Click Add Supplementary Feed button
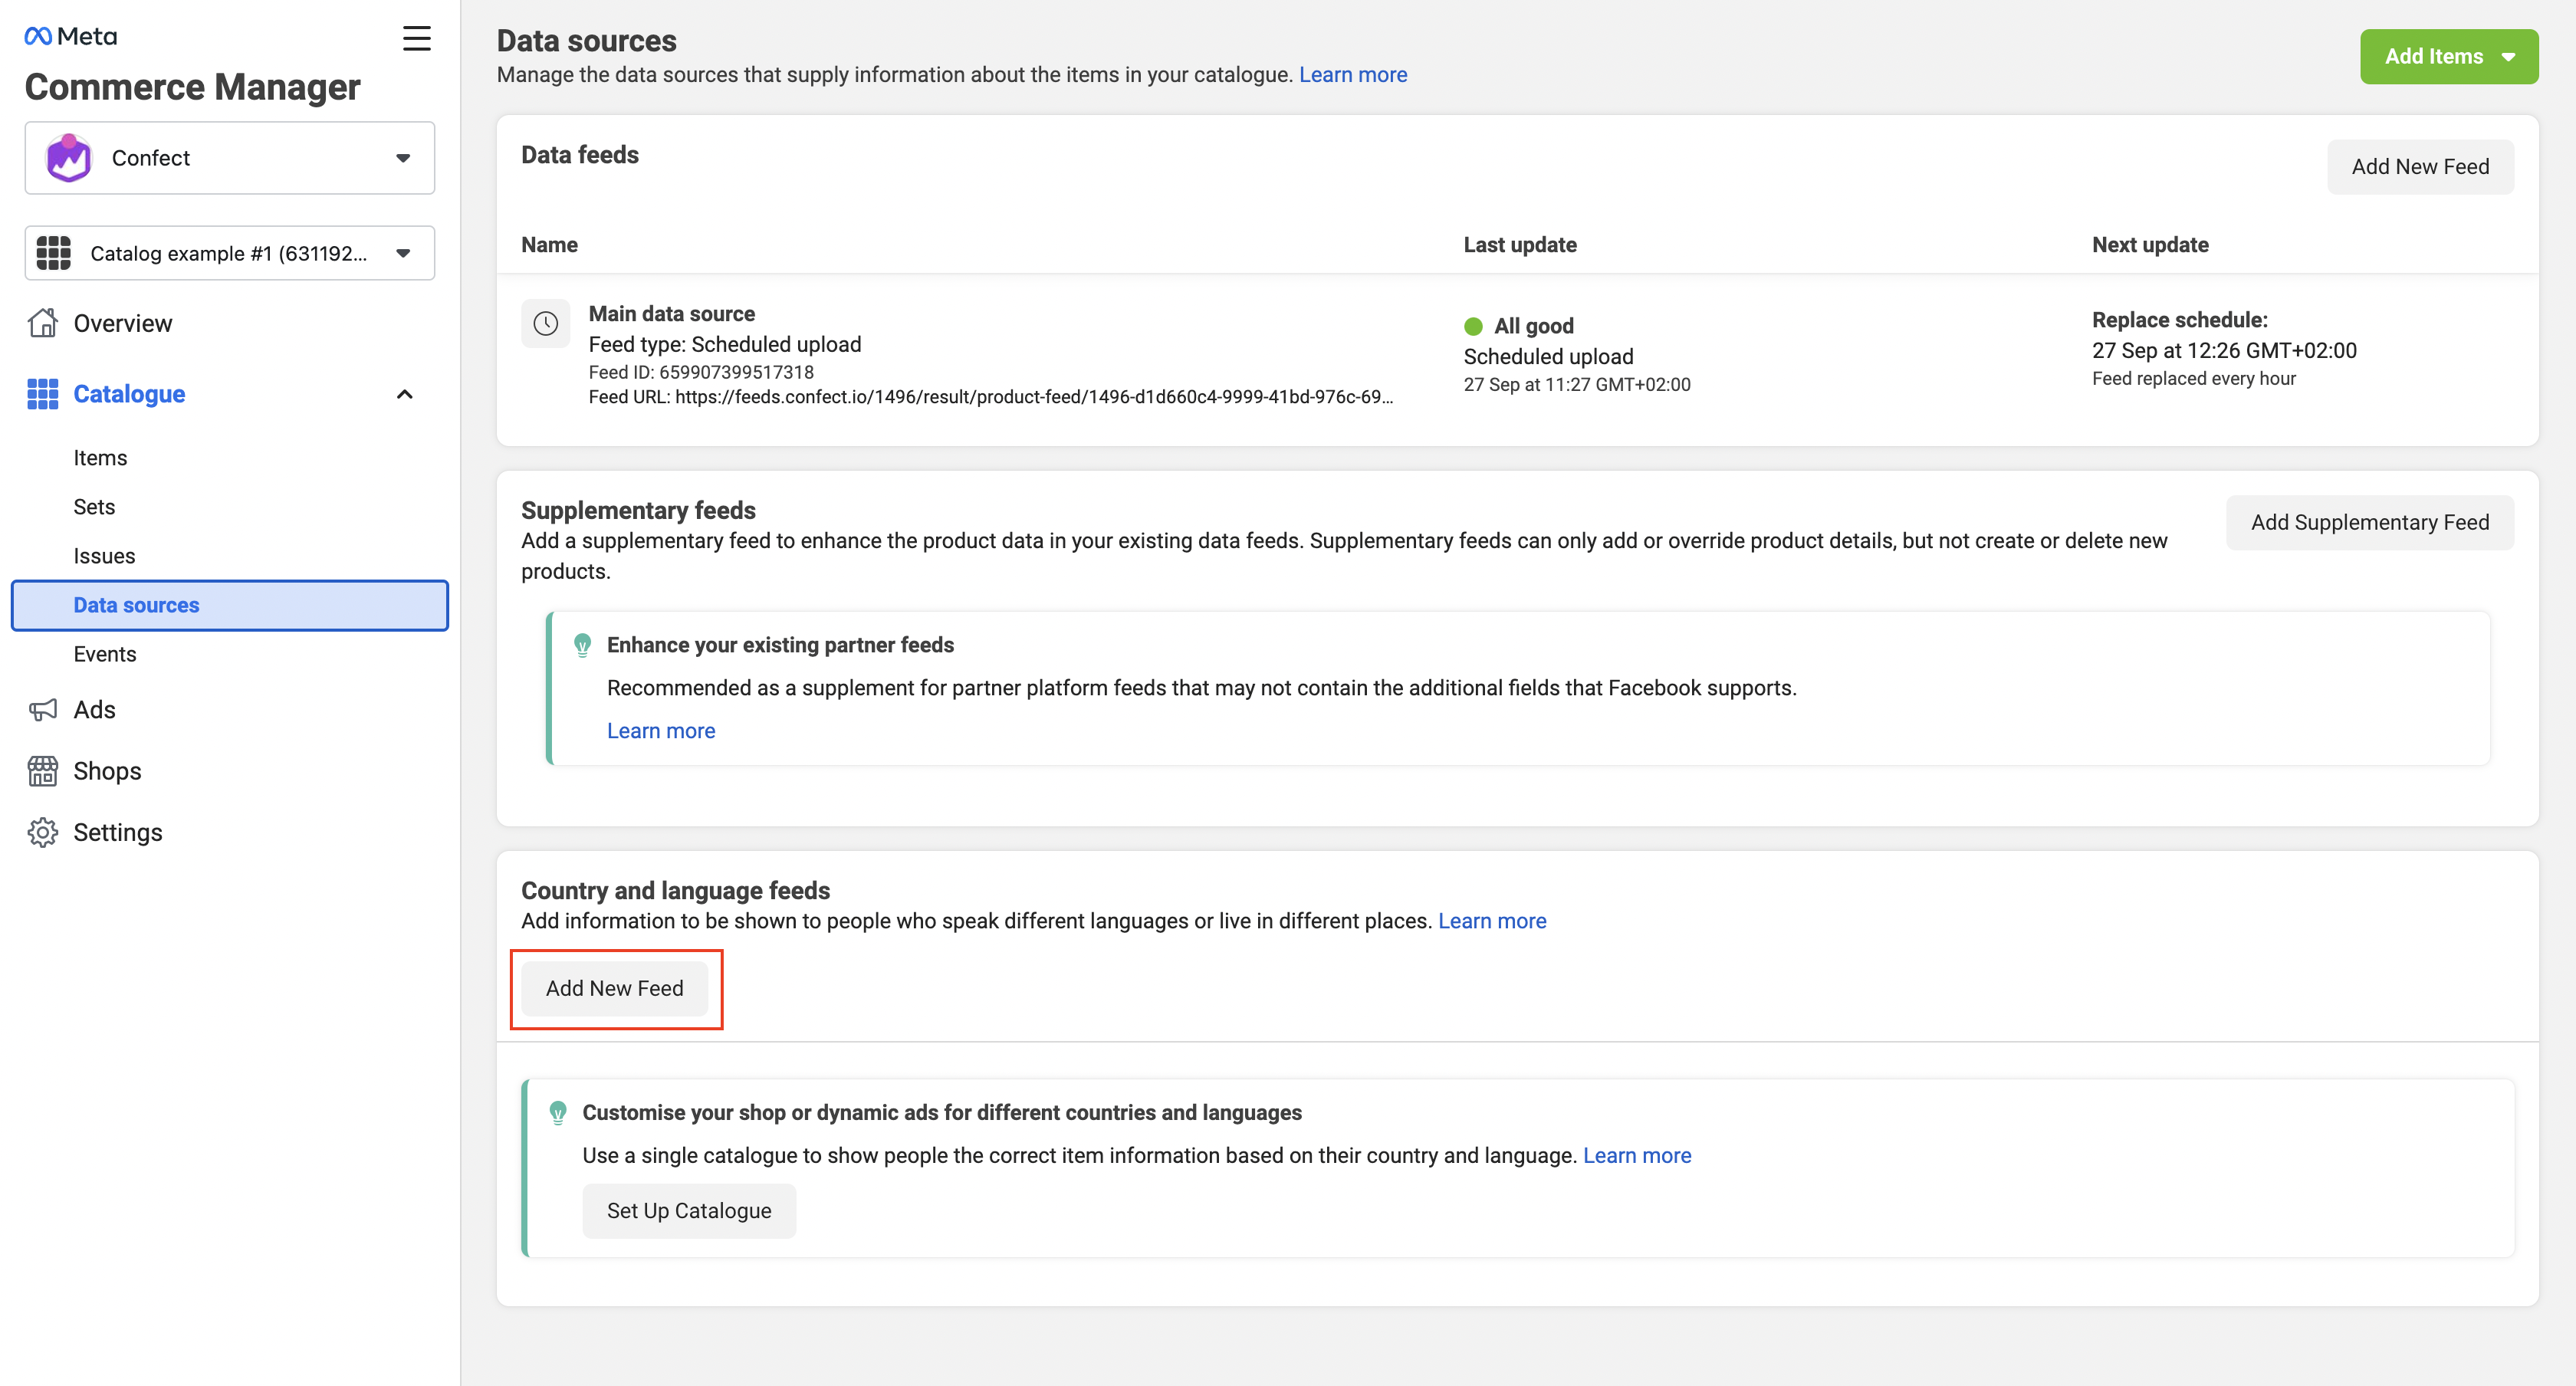The image size is (2576, 1386). point(2370,522)
